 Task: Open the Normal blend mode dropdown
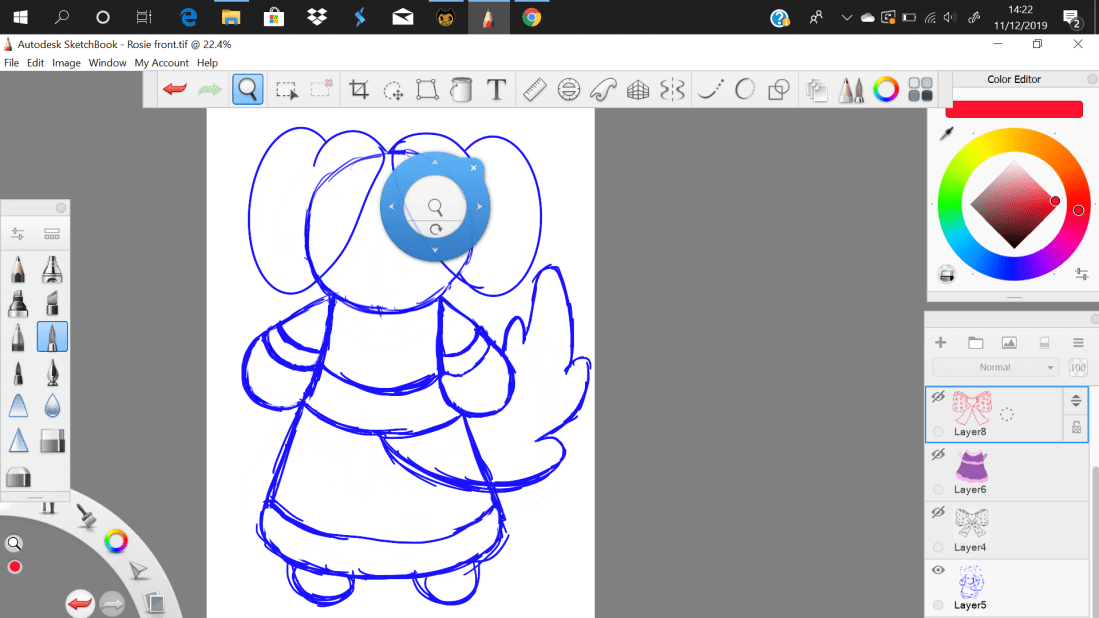995,367
